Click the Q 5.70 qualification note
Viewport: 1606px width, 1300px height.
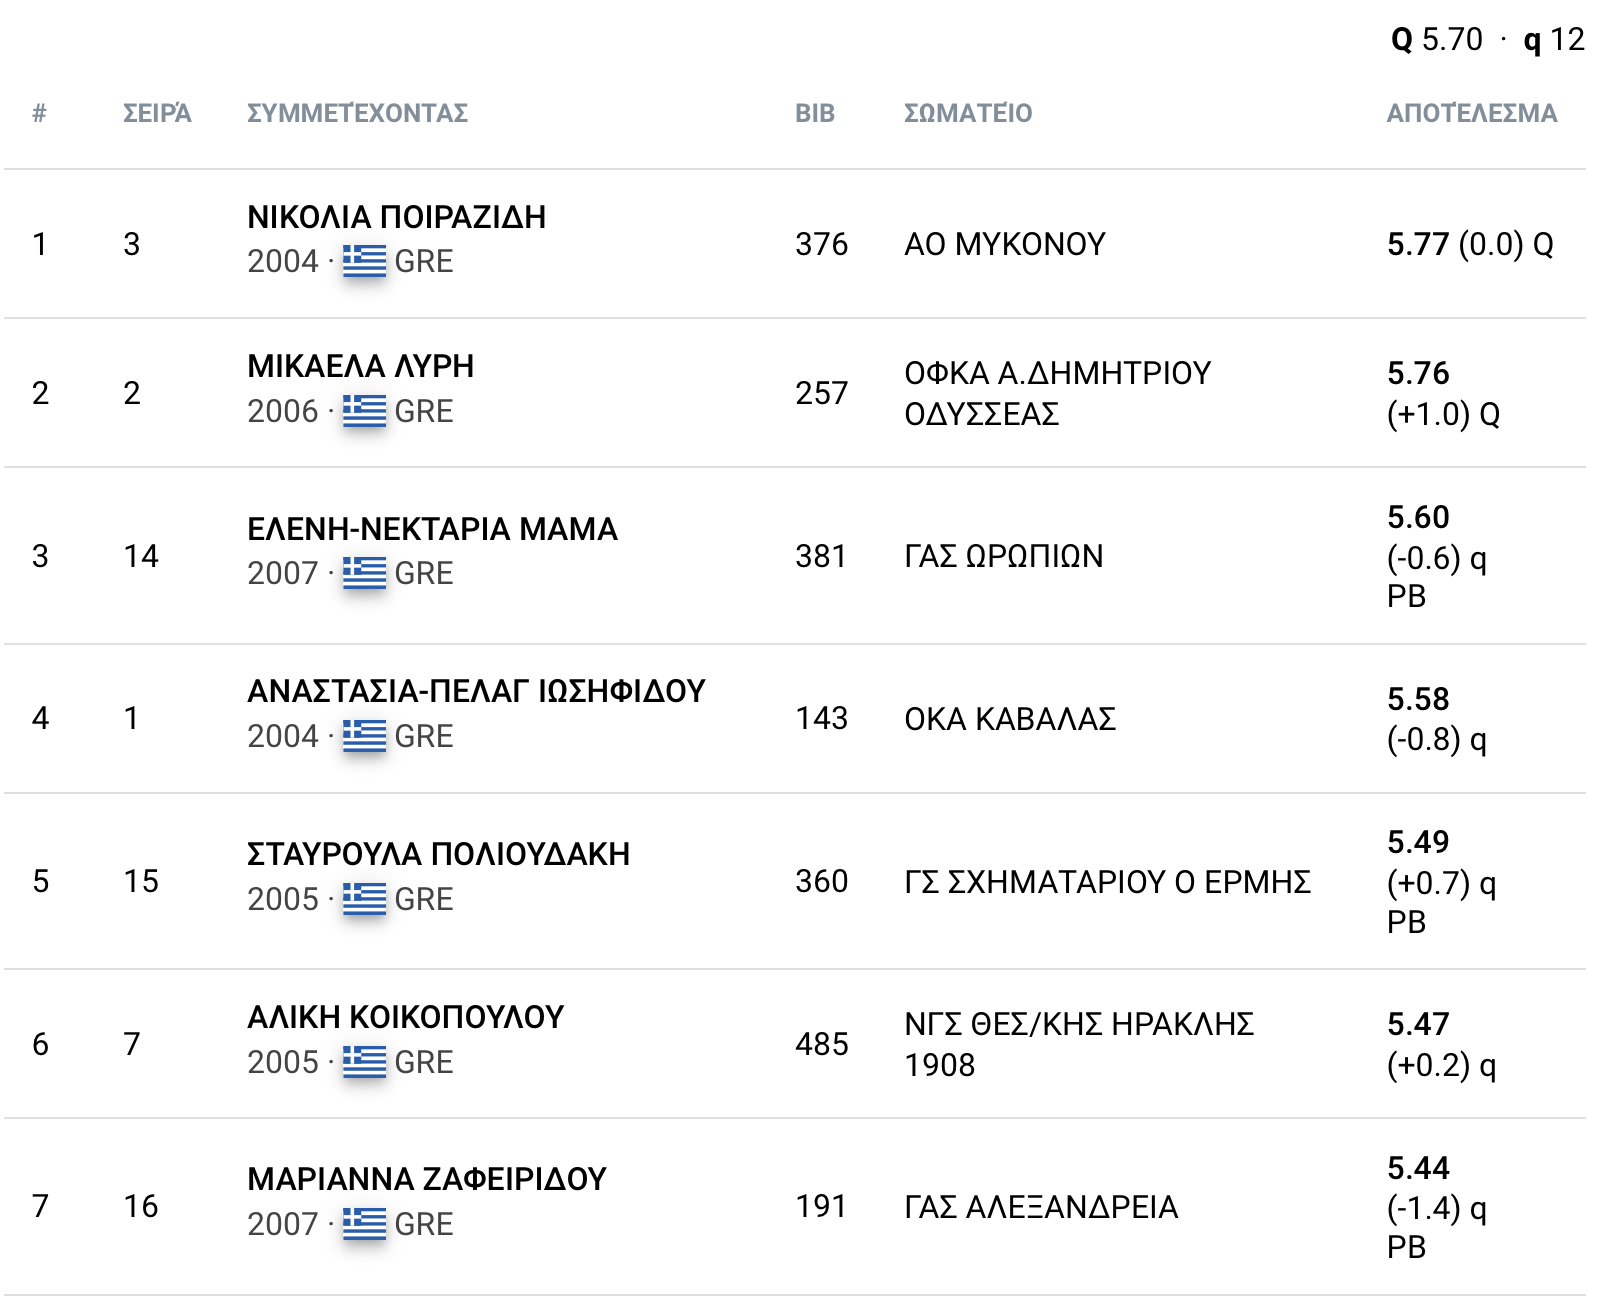point(1436,40)
